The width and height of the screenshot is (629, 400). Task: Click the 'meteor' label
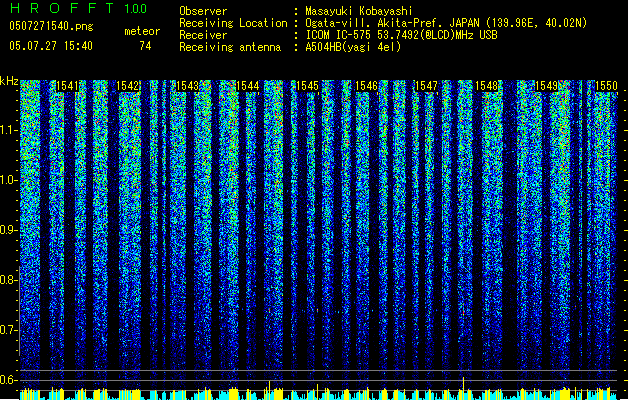coord(142,31)
